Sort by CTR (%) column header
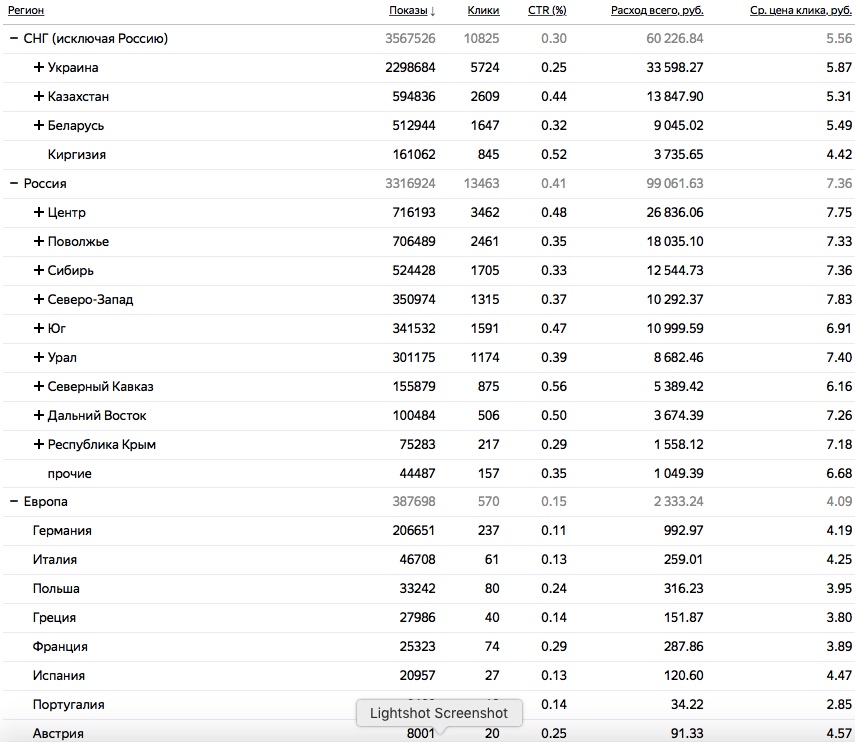 [x=547, y=10]
